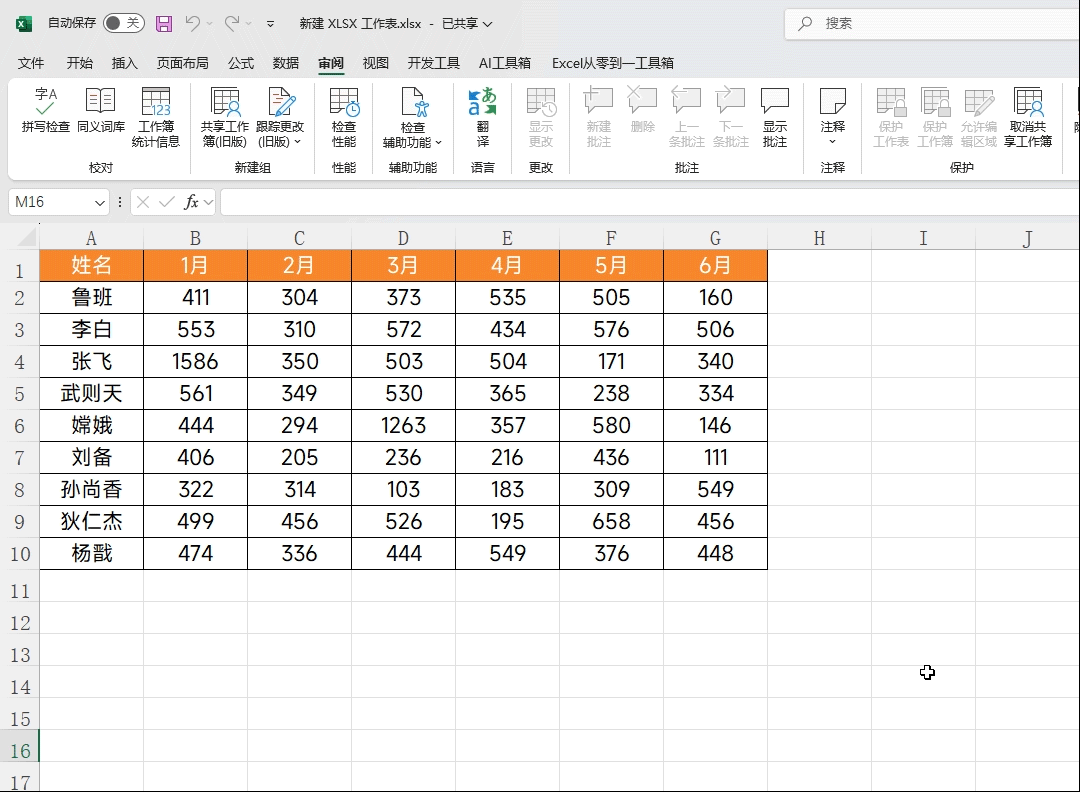Open 工作簿统计信息 workbook statistics
Screen dimensions: 1080x792
tap(156, 102)
